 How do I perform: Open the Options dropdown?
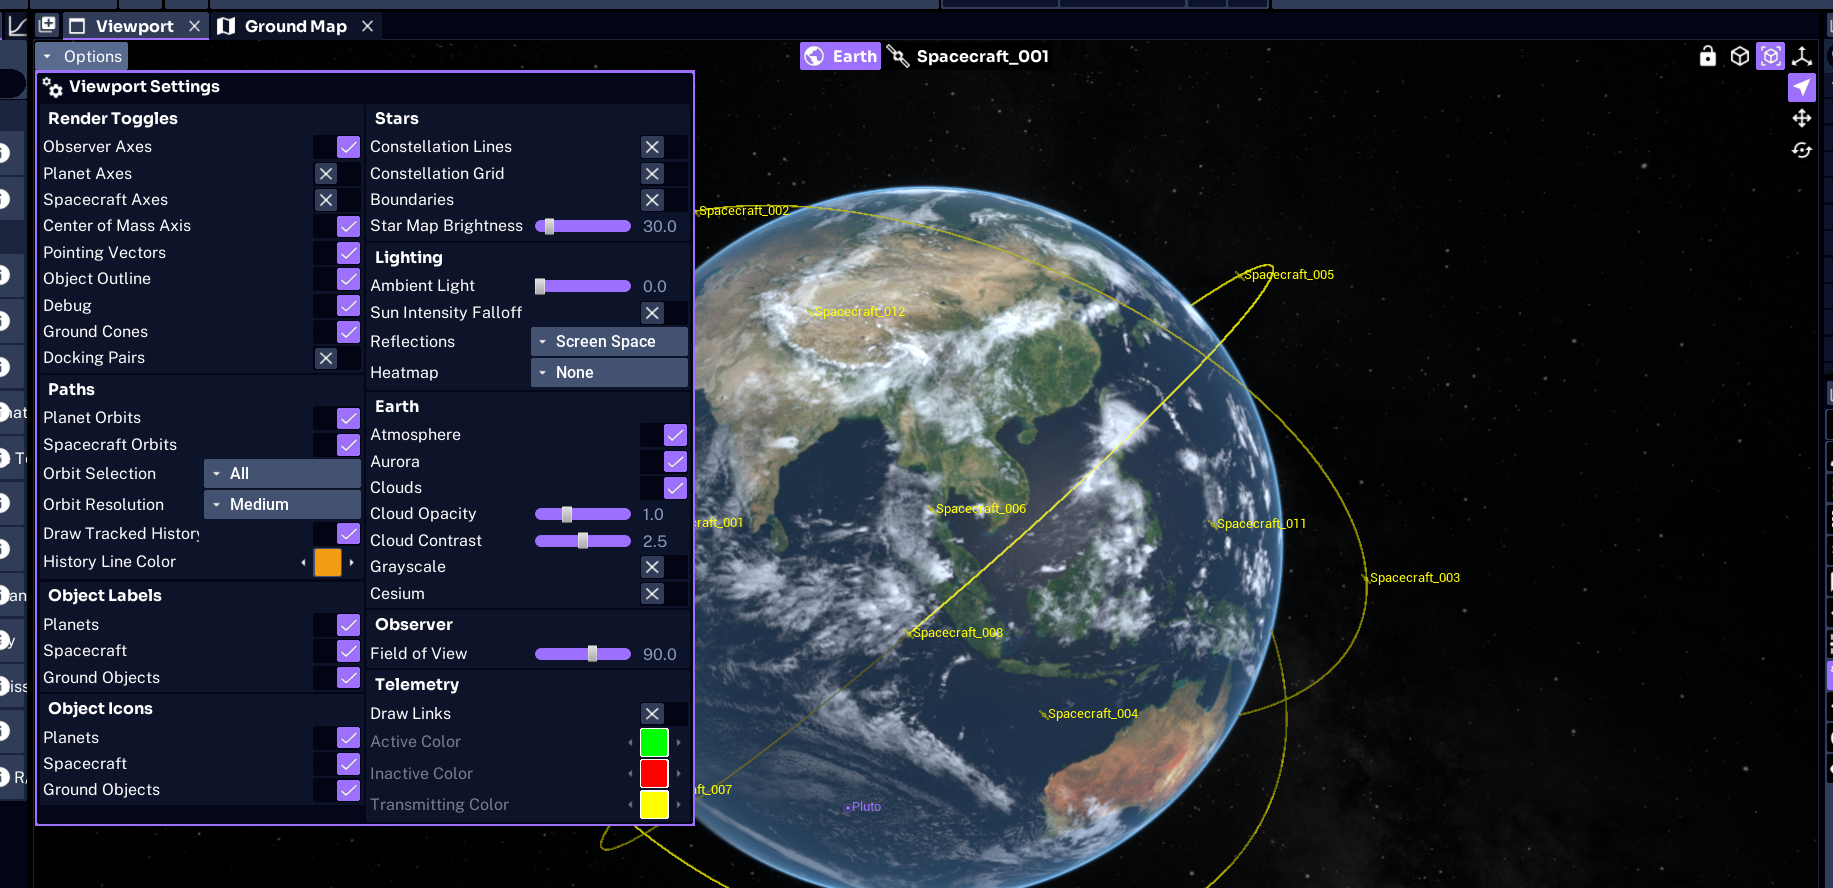(83, 56)
